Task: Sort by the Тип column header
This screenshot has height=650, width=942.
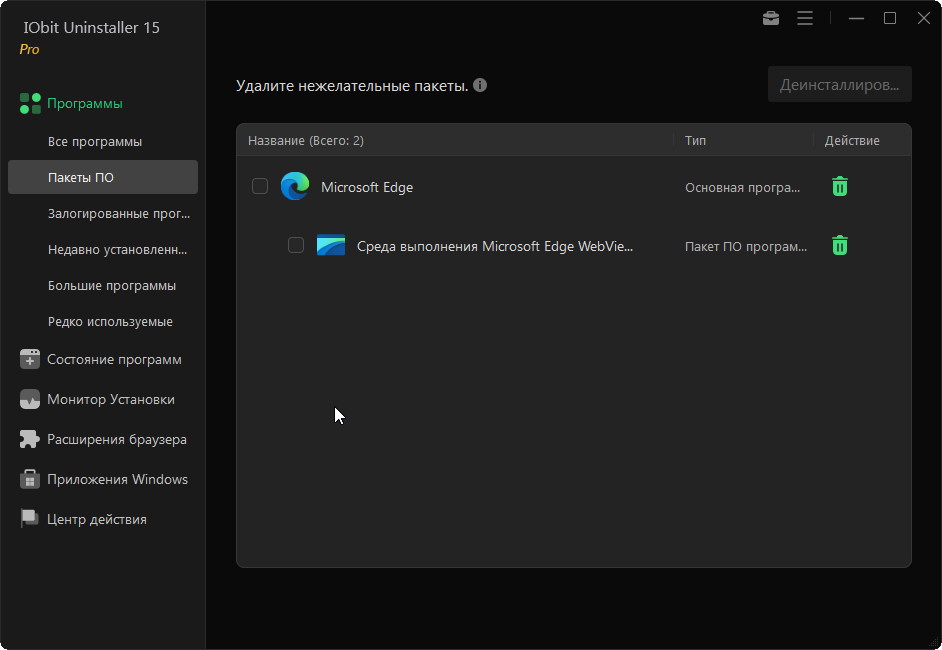Action: (x=695, y=141)
